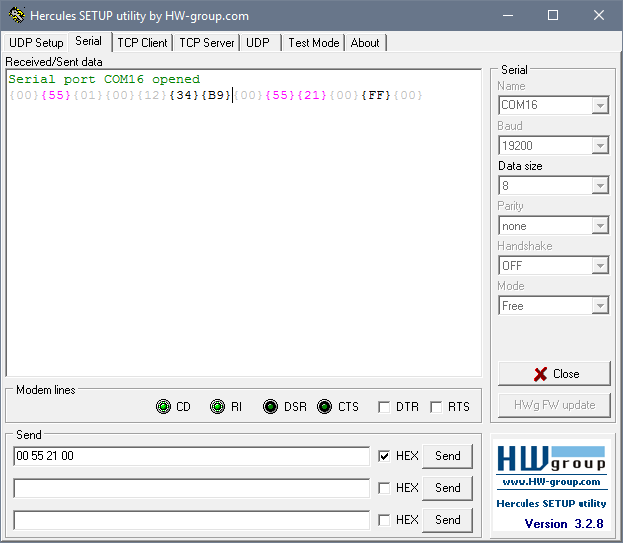Screen dimensions: 623x543
Task: Click the third send input field
Action: coord(192,520)
